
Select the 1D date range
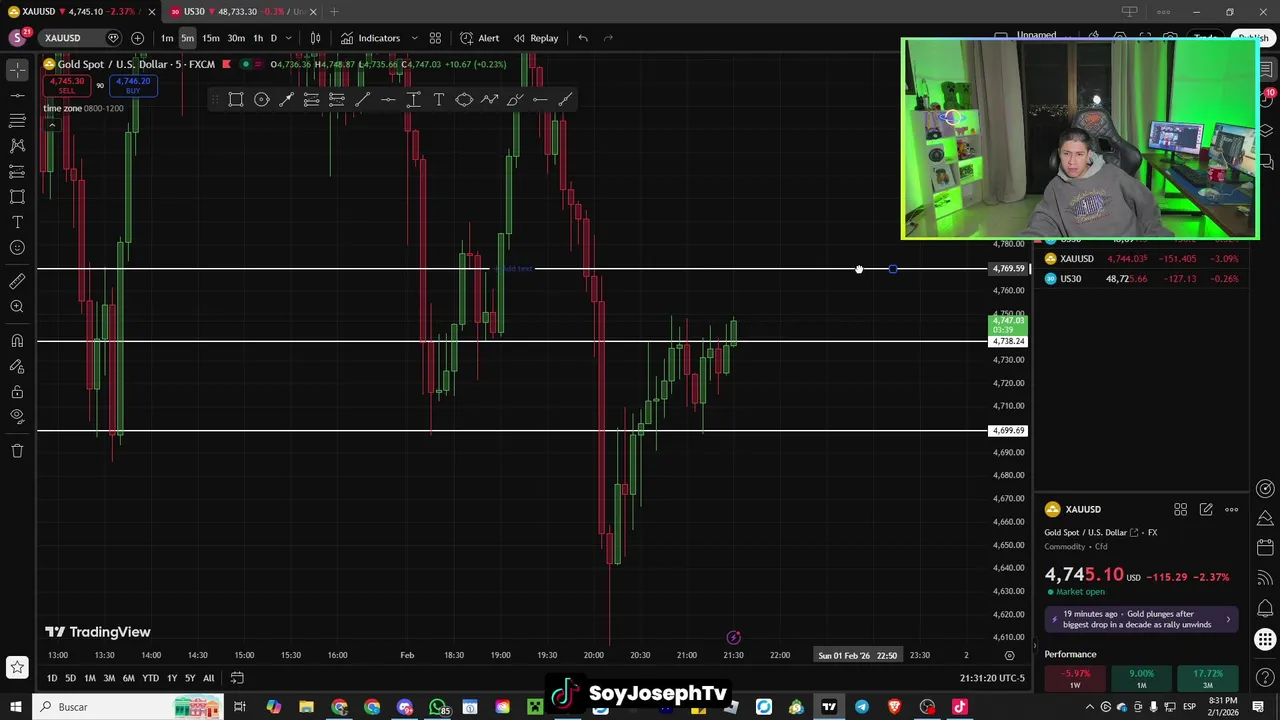52,678
